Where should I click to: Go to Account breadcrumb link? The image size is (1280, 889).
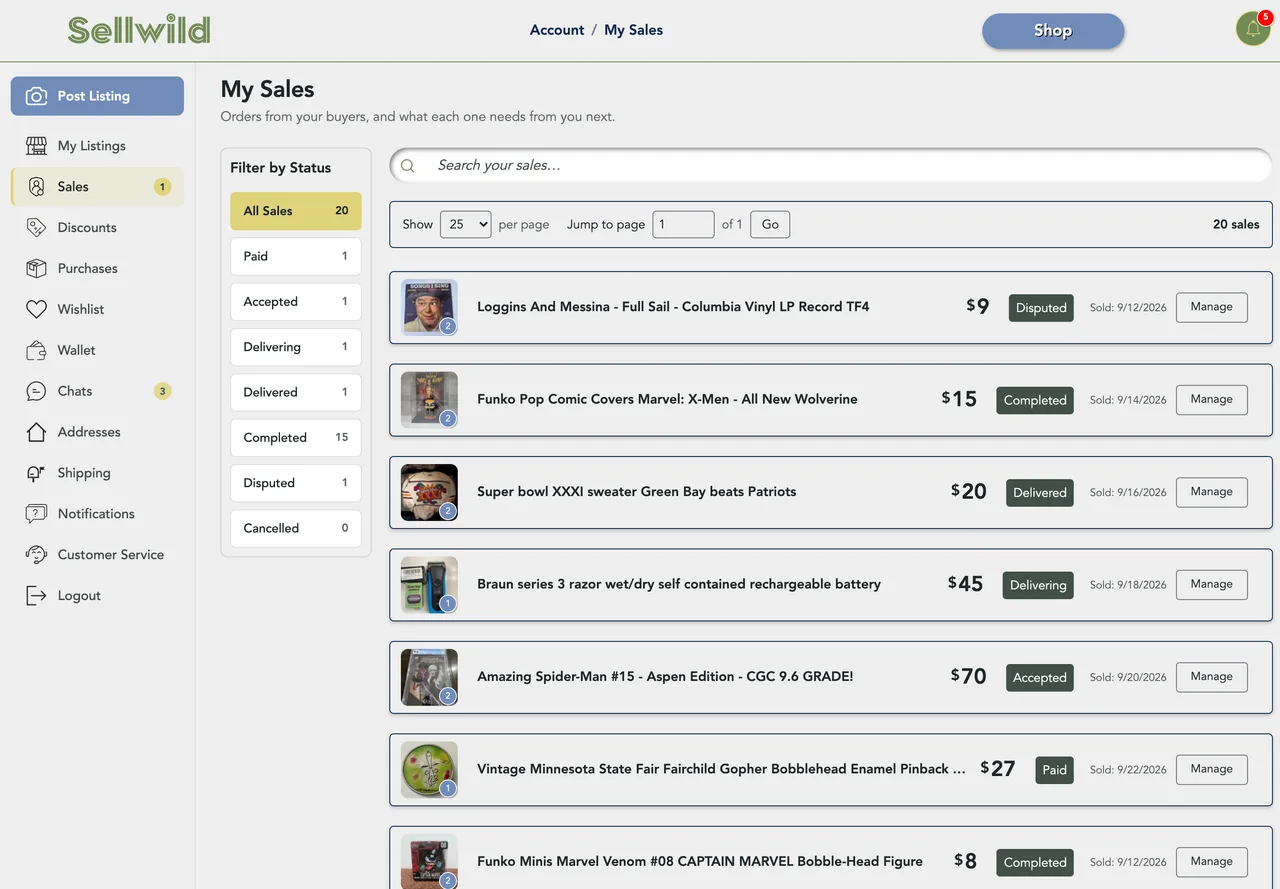point(557,30)
